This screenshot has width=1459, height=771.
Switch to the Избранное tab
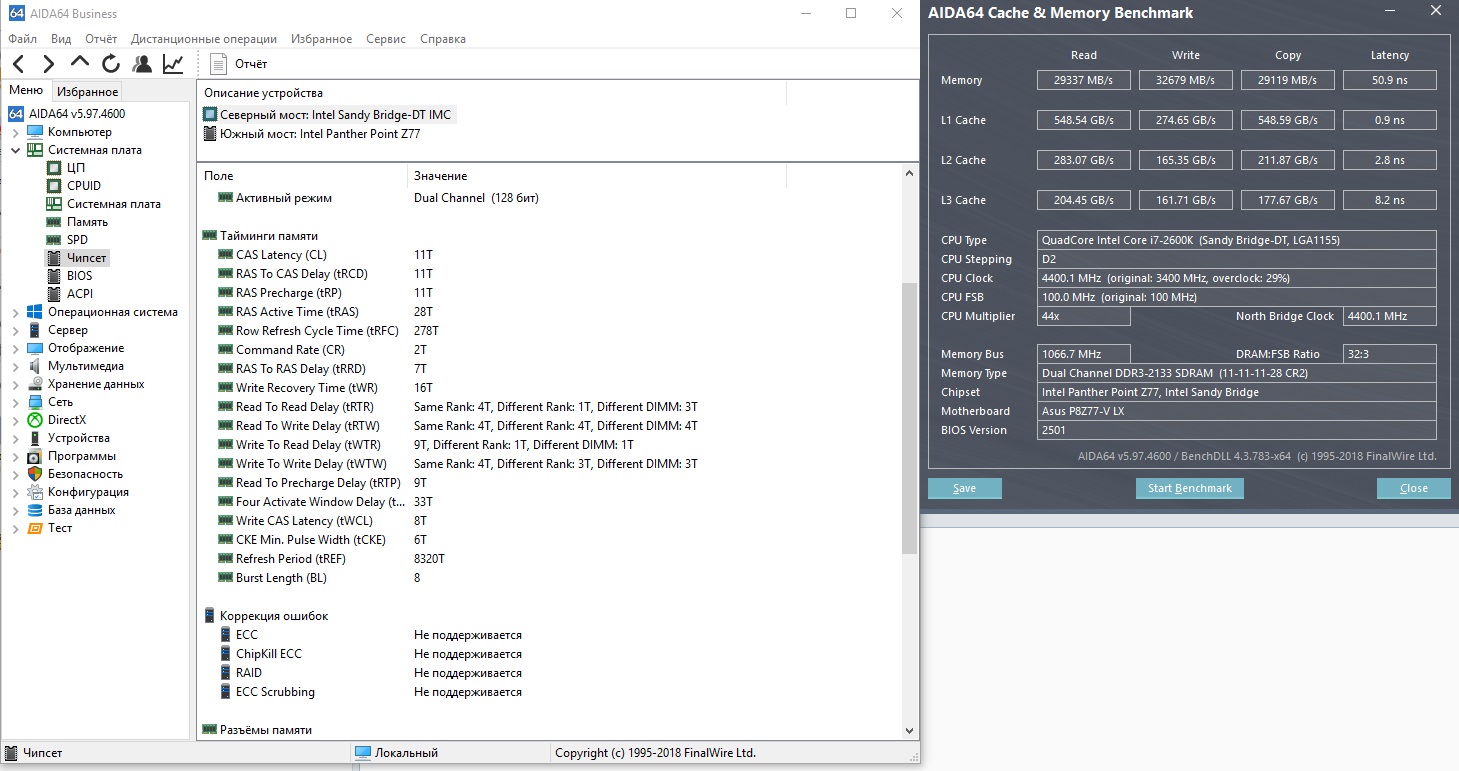click(87, 92)
